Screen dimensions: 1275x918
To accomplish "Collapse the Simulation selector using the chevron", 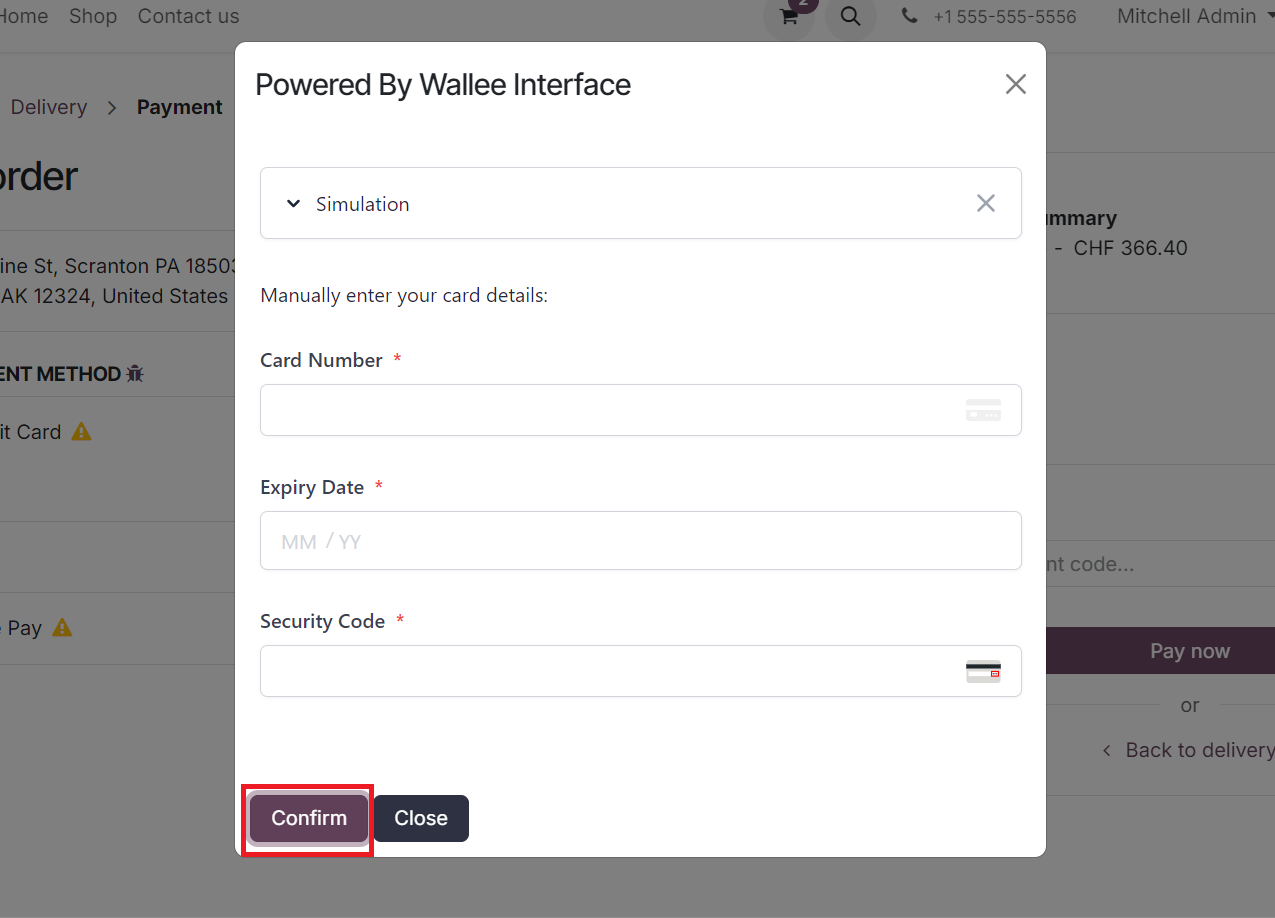I will pyautogui.click(x=292, y=203).
